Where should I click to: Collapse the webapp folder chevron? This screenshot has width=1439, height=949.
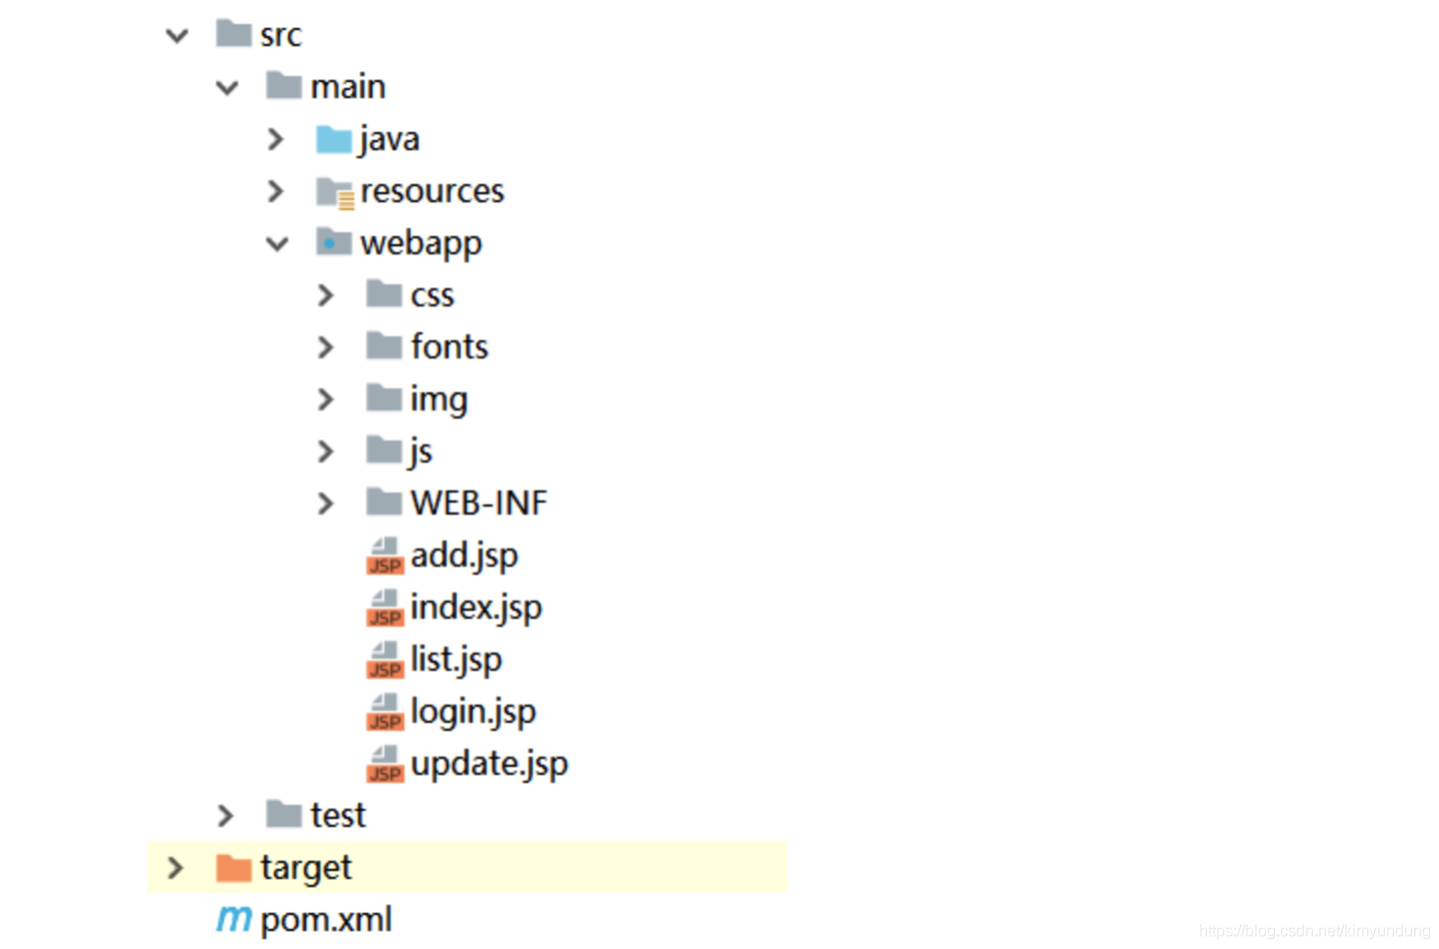(x=277, y=244)
